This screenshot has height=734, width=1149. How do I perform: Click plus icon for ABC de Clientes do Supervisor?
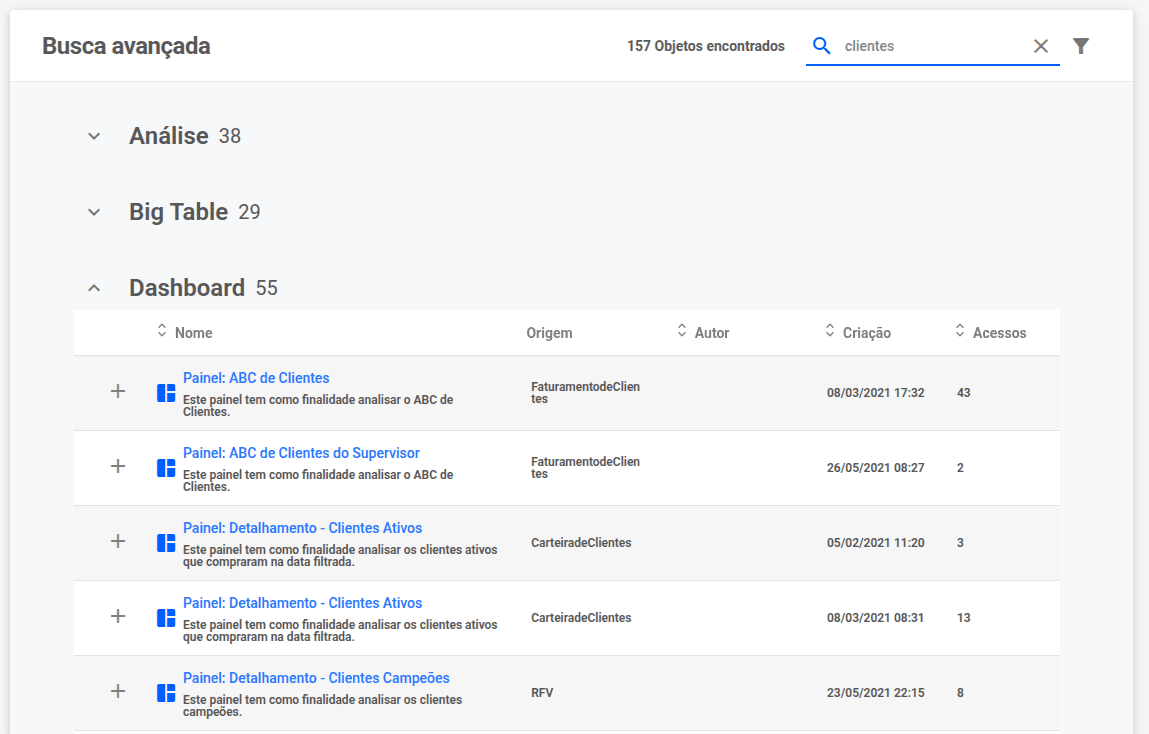(118, 467)
